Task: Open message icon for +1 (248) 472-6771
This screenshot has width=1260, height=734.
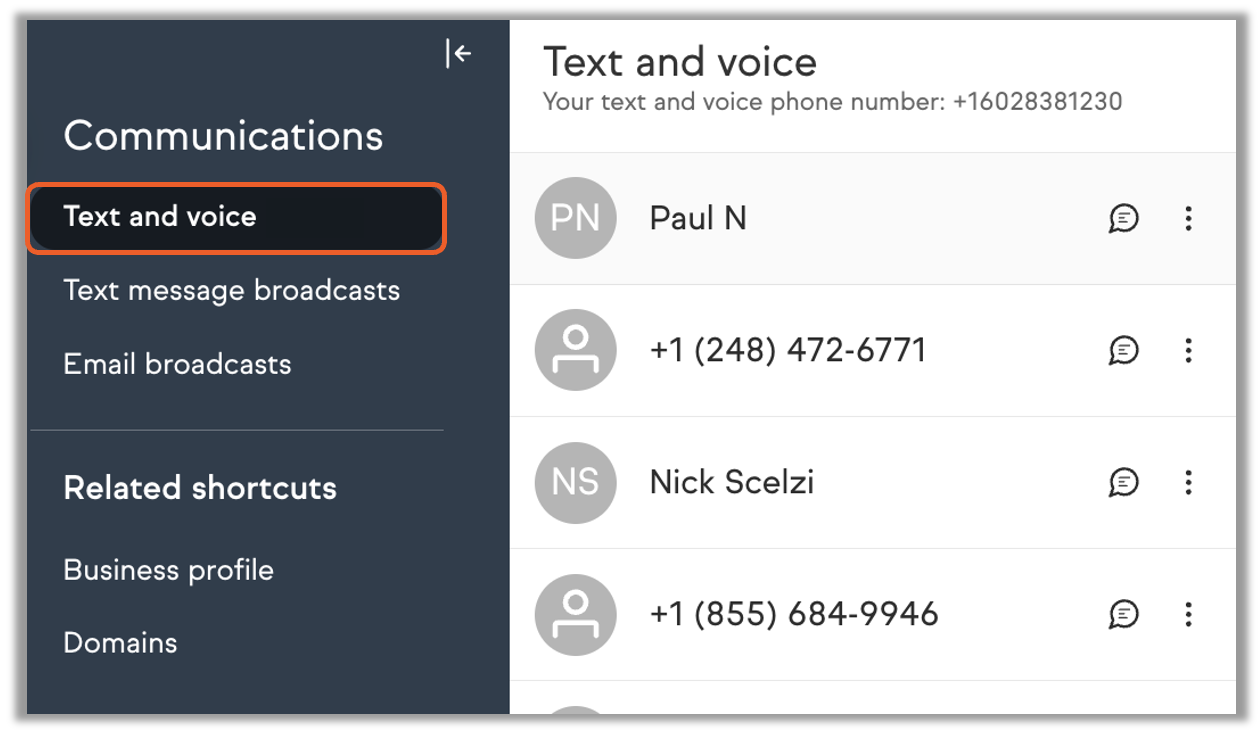Action: [1124, 350]
